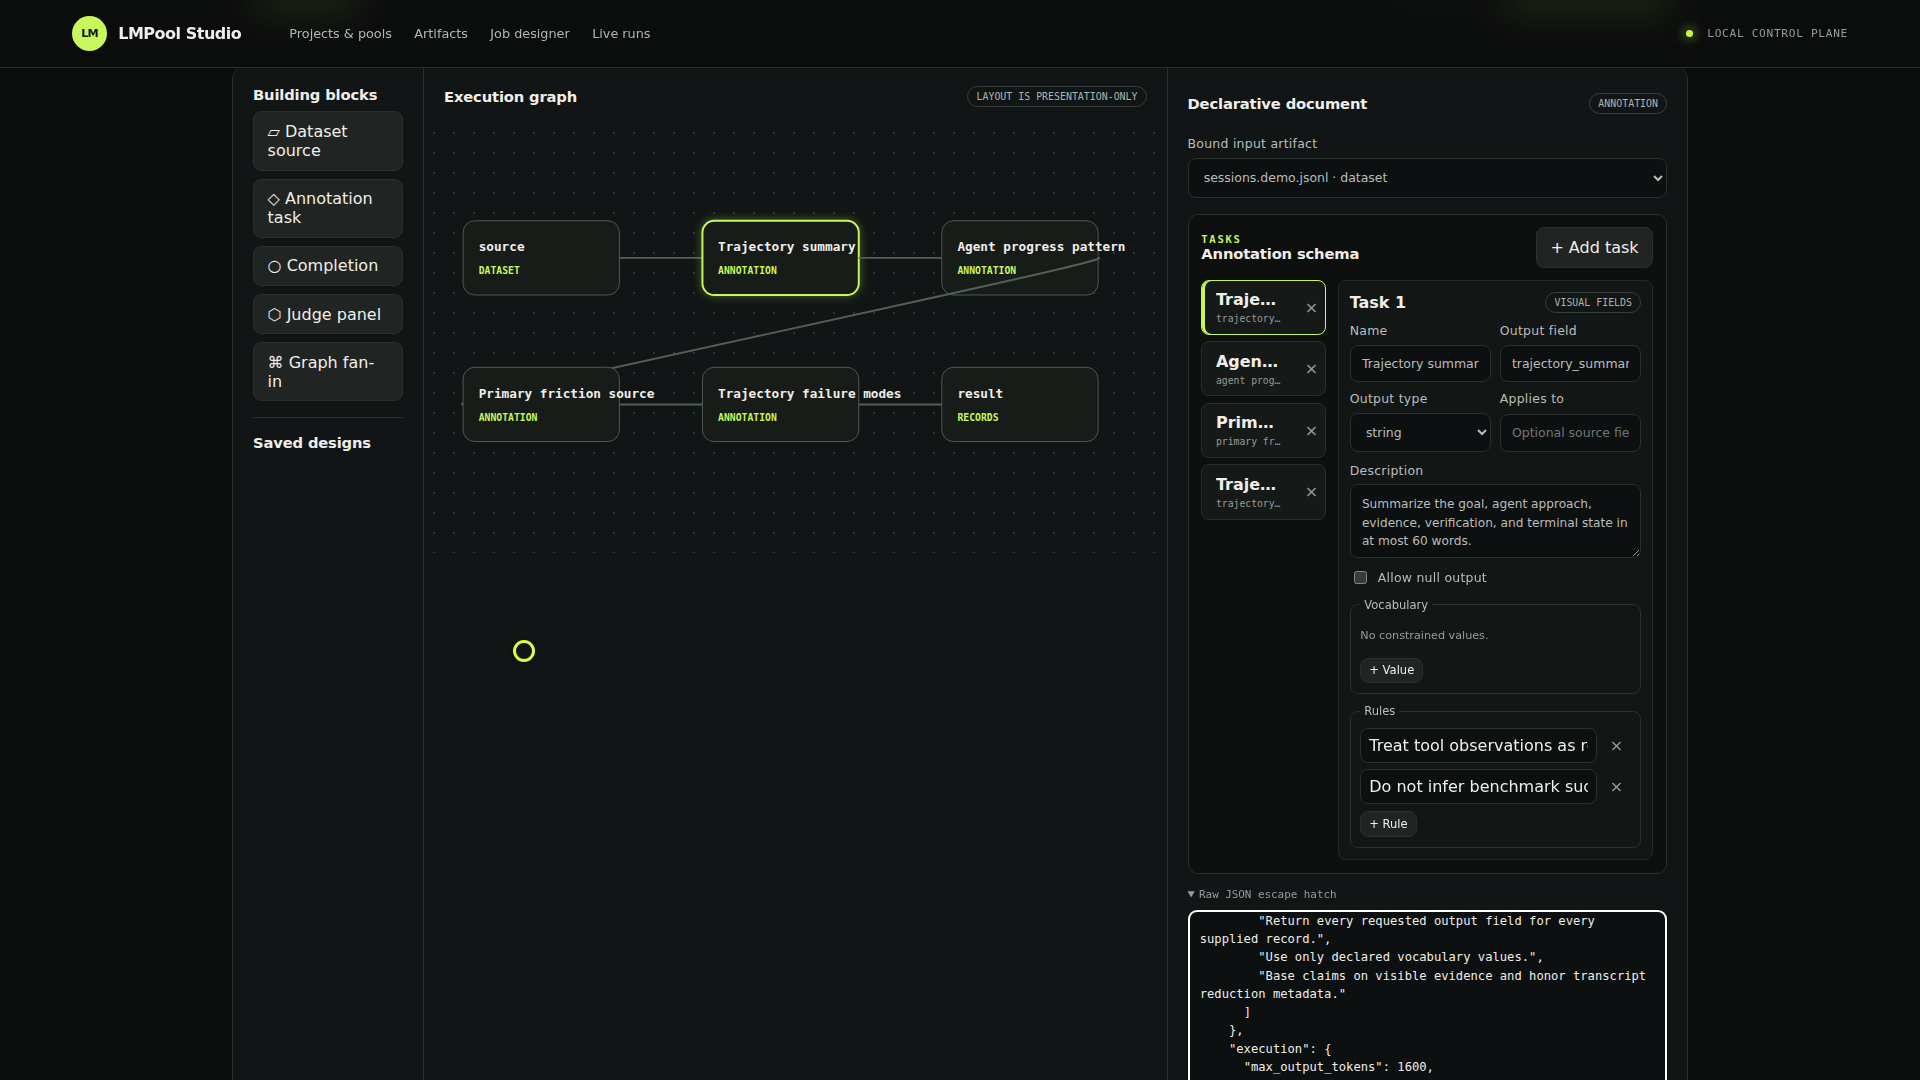Viewport: 1920px width, 1080px height.
Task: Go to the Live runs page
Action: [x=621, y=33]
